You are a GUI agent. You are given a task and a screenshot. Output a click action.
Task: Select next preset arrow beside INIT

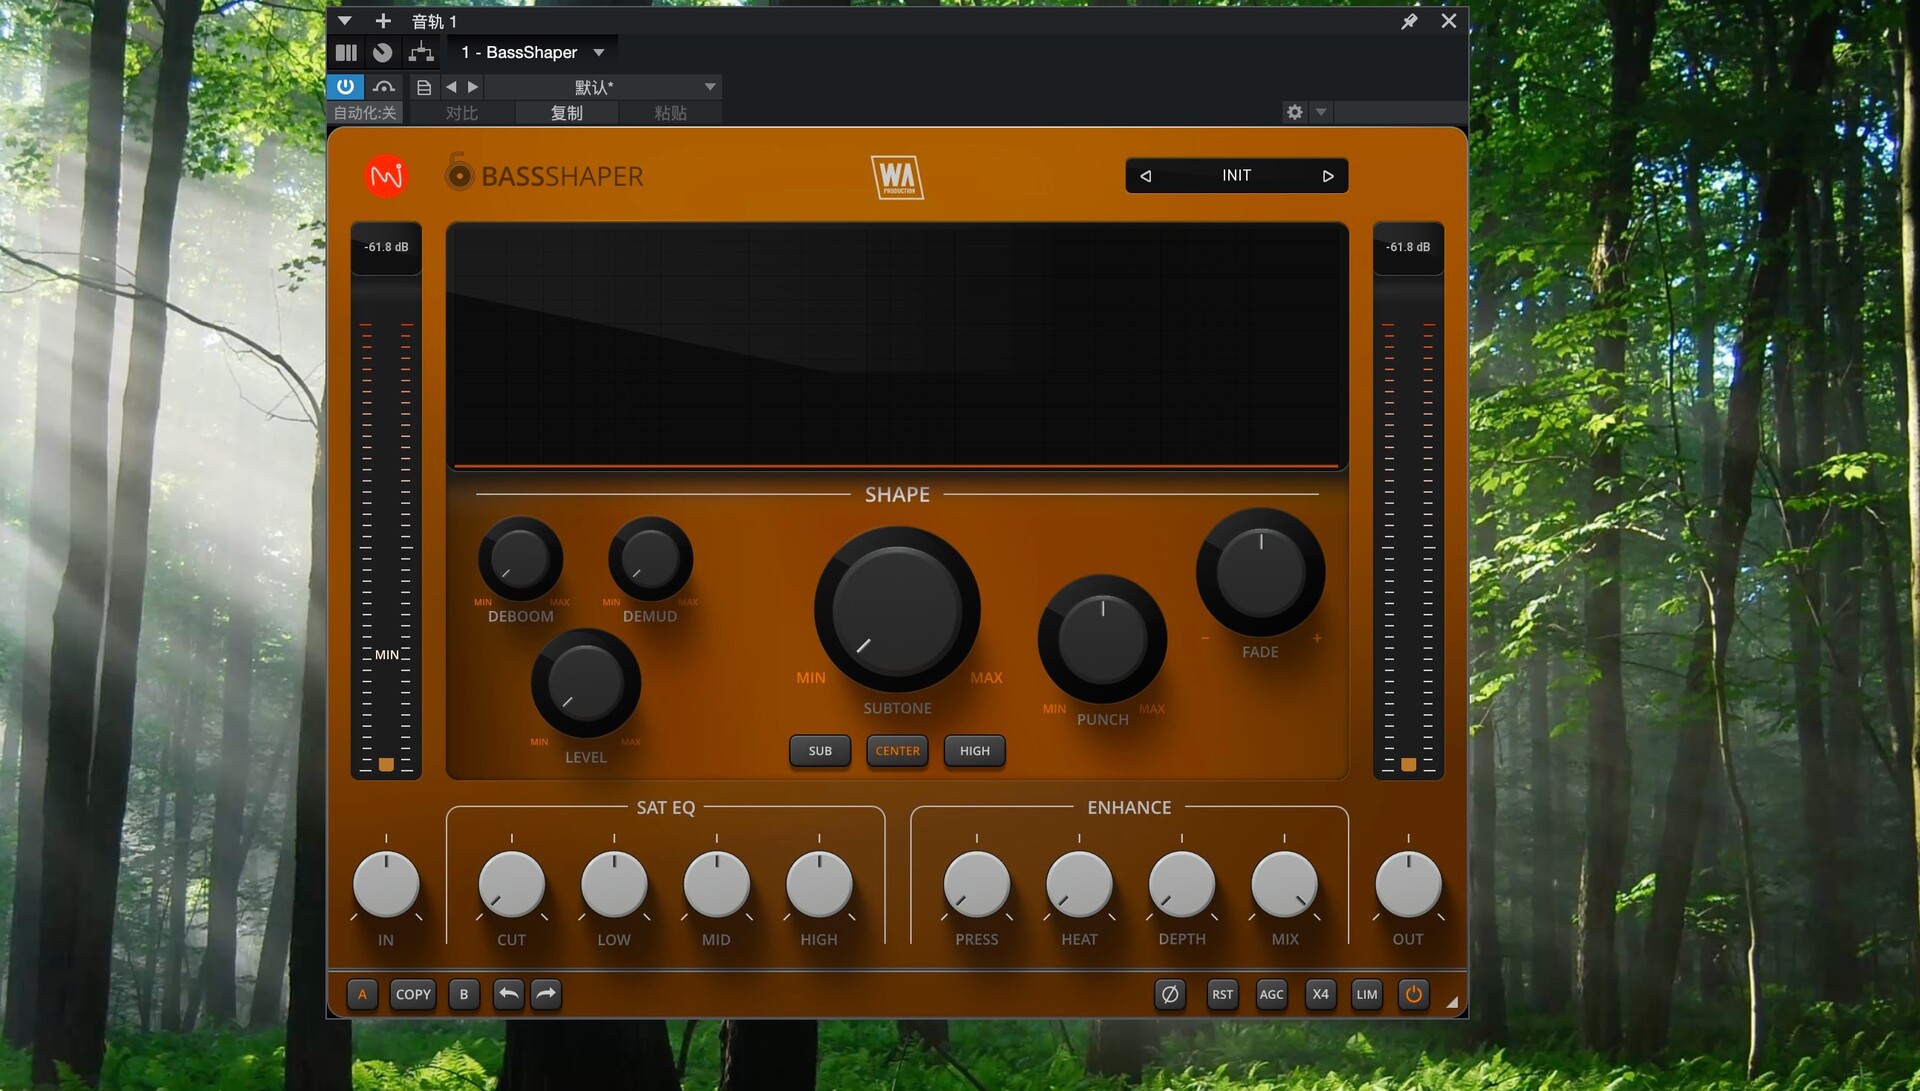coord(1328,176)
